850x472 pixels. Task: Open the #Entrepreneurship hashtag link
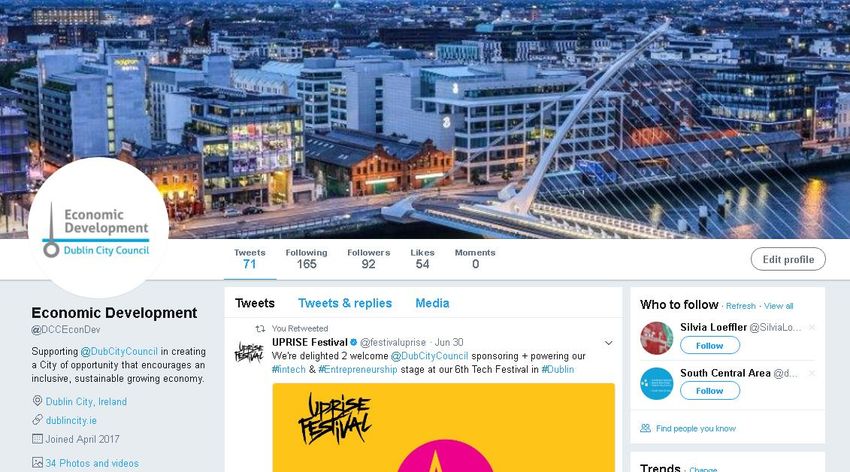[x=358, y=370]
